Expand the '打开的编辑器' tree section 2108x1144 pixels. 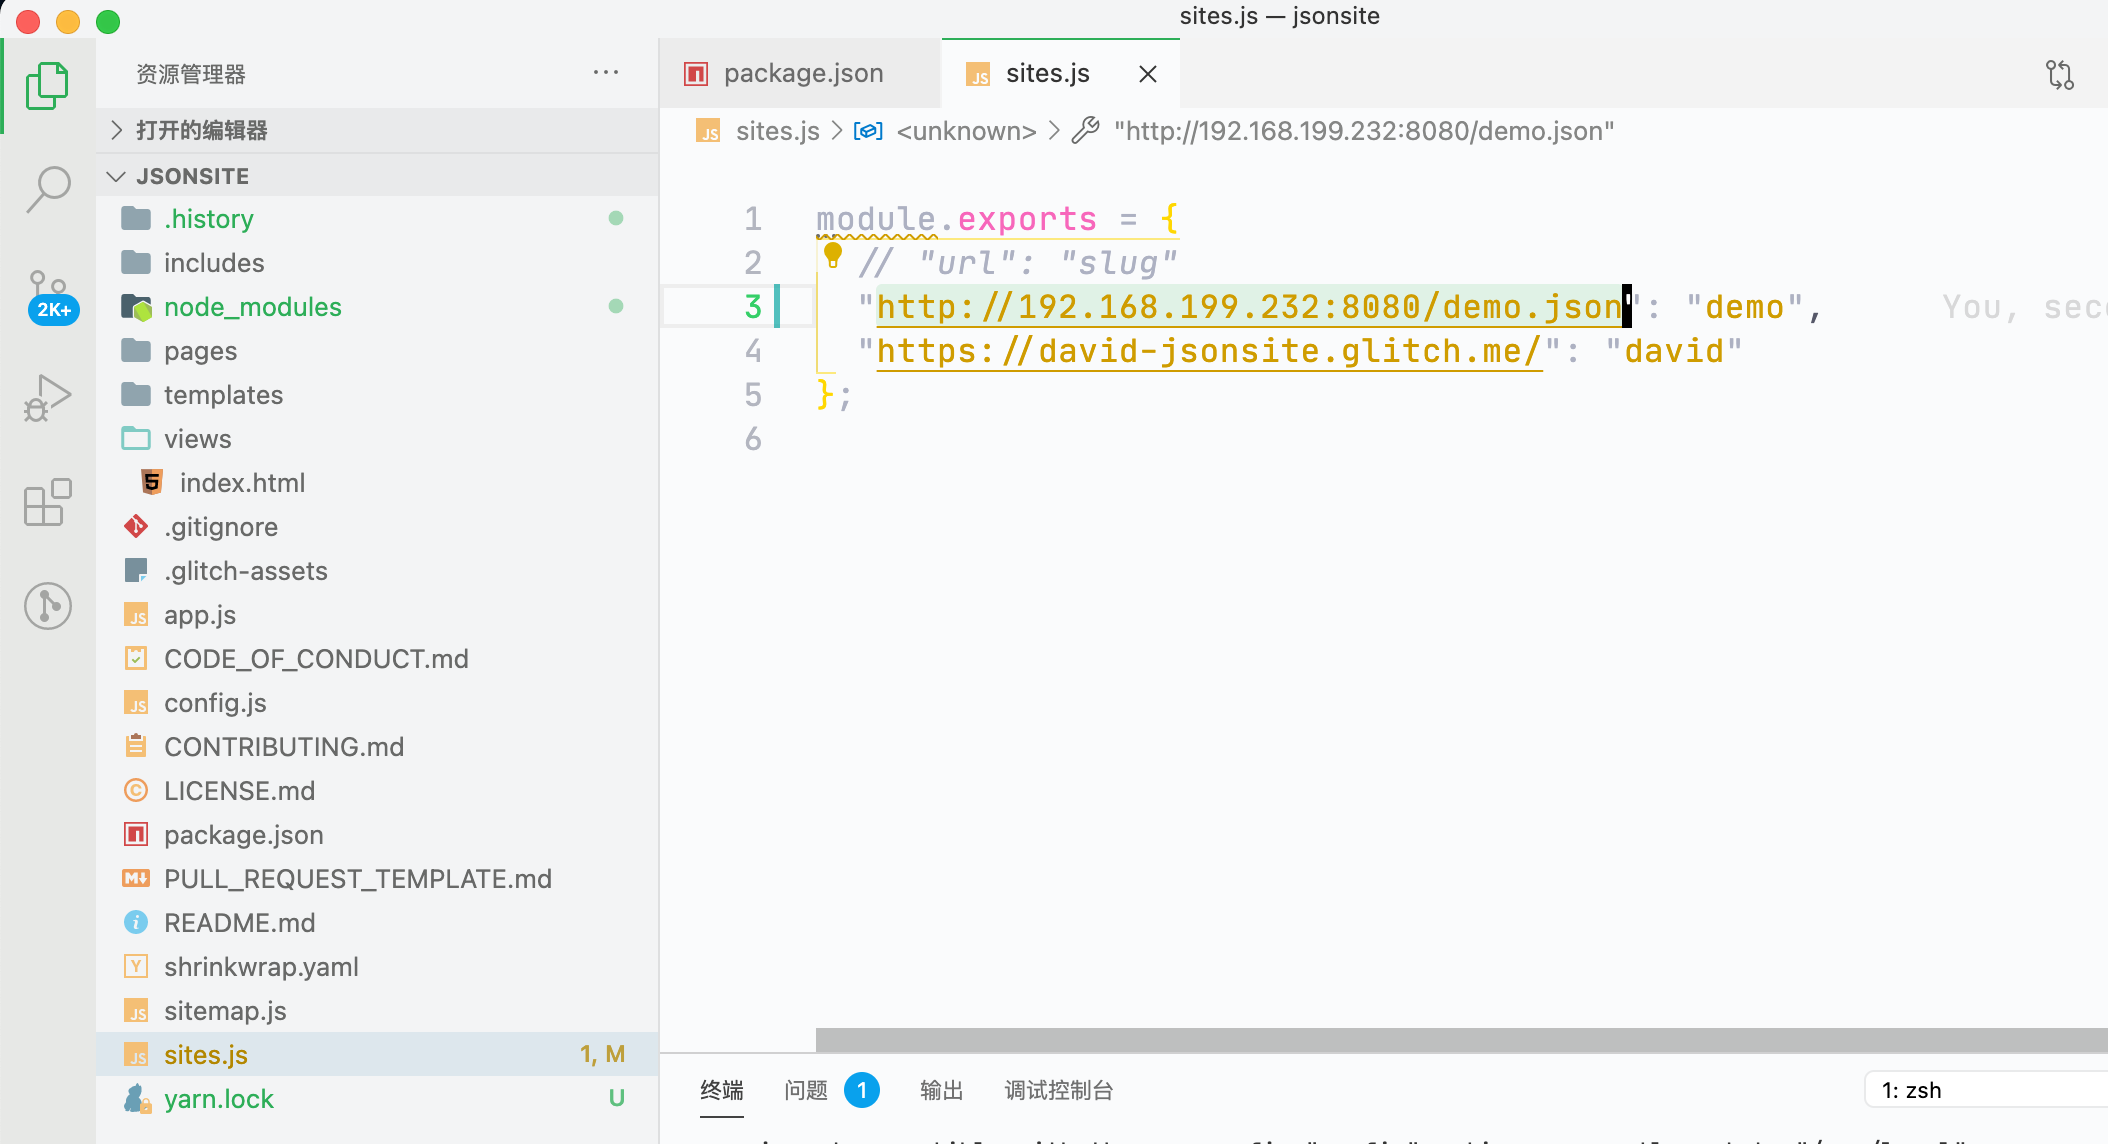point(118,130)
